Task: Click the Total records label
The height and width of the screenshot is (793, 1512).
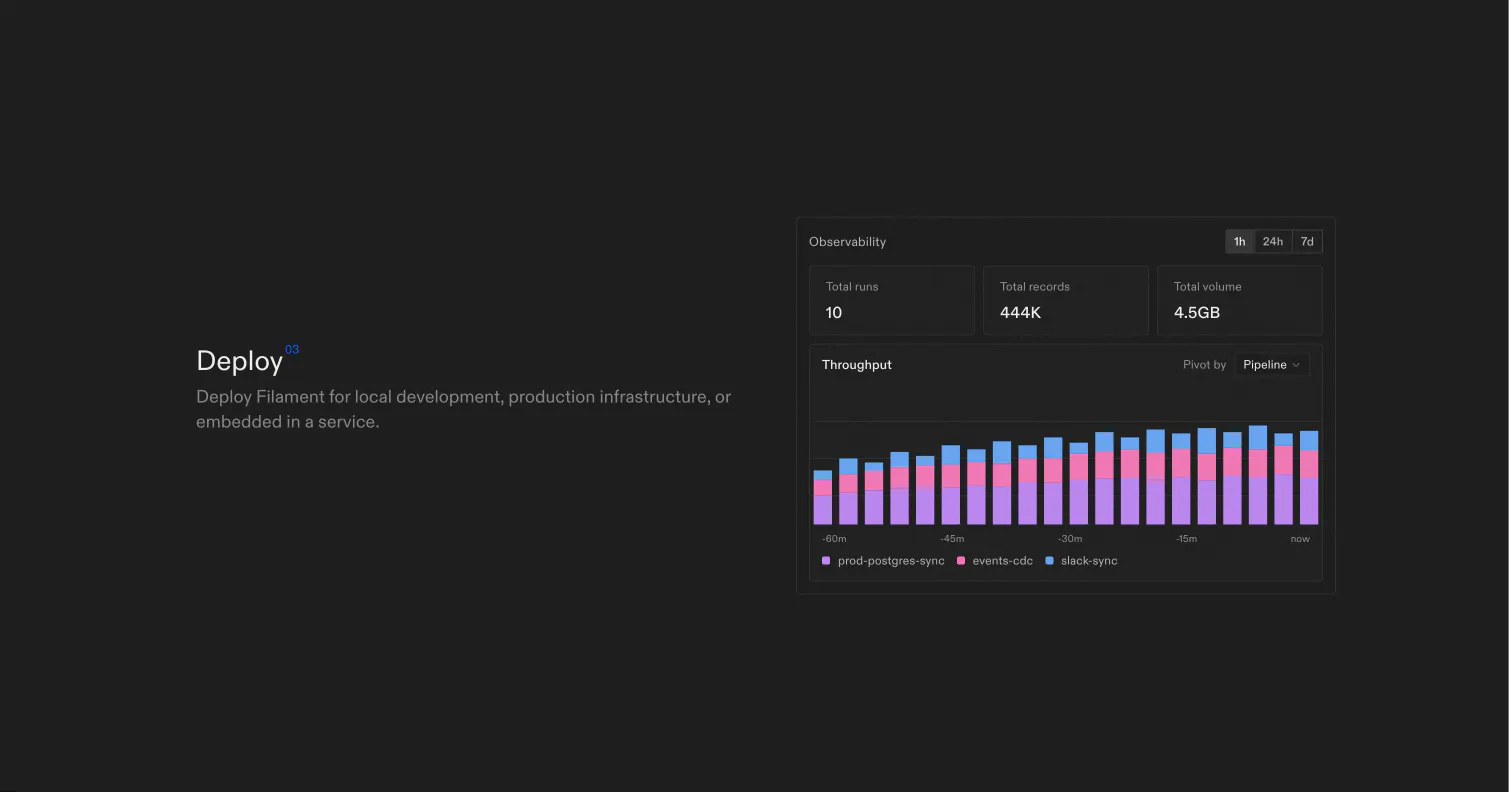Action: click(x=1035, y=287)
